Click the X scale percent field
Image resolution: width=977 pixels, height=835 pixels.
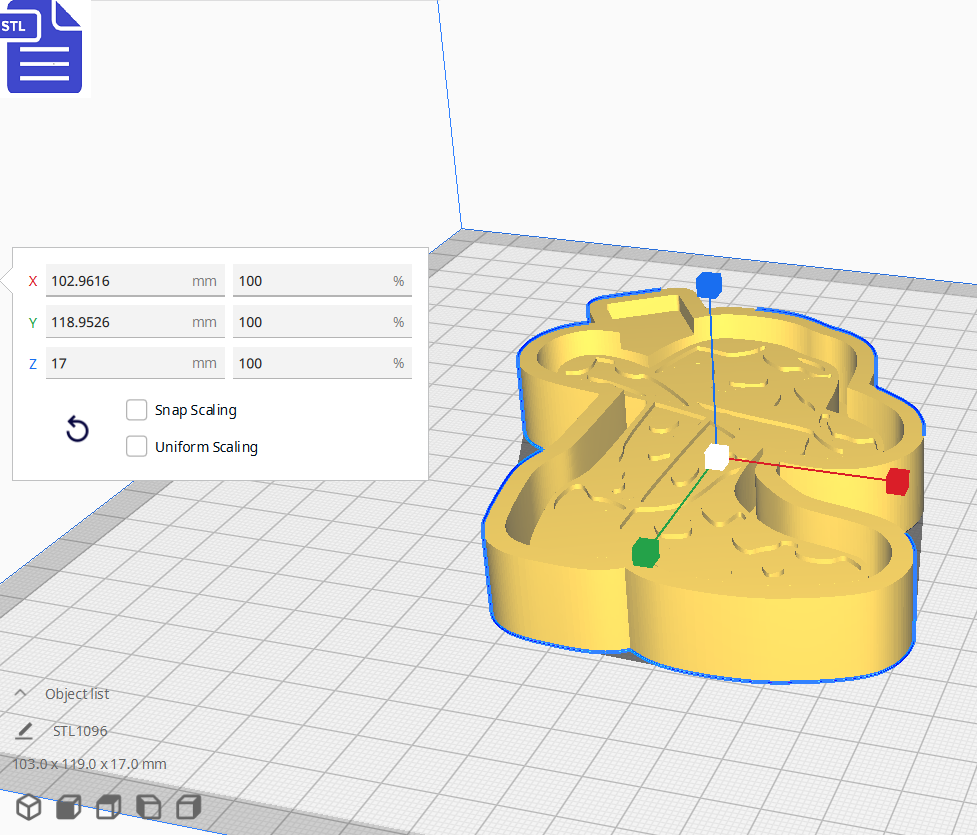pos(310,281)
